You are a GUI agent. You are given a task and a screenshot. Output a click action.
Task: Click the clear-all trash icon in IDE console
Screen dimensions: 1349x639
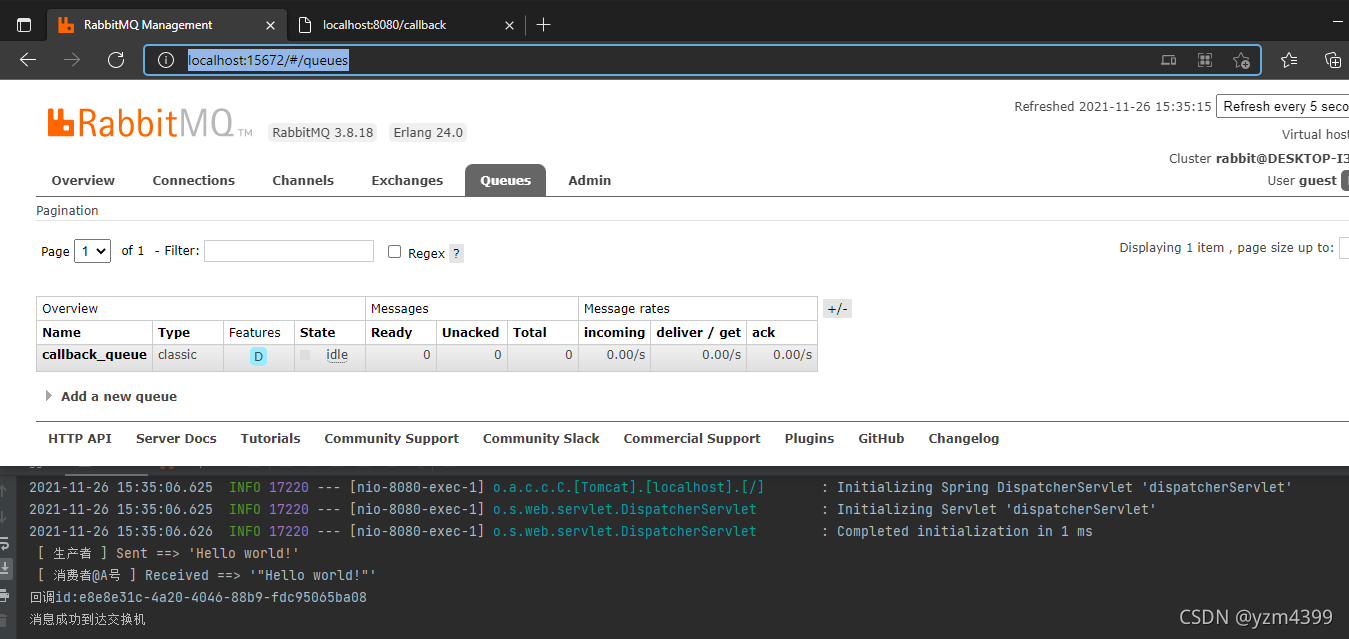click(5, 621)
